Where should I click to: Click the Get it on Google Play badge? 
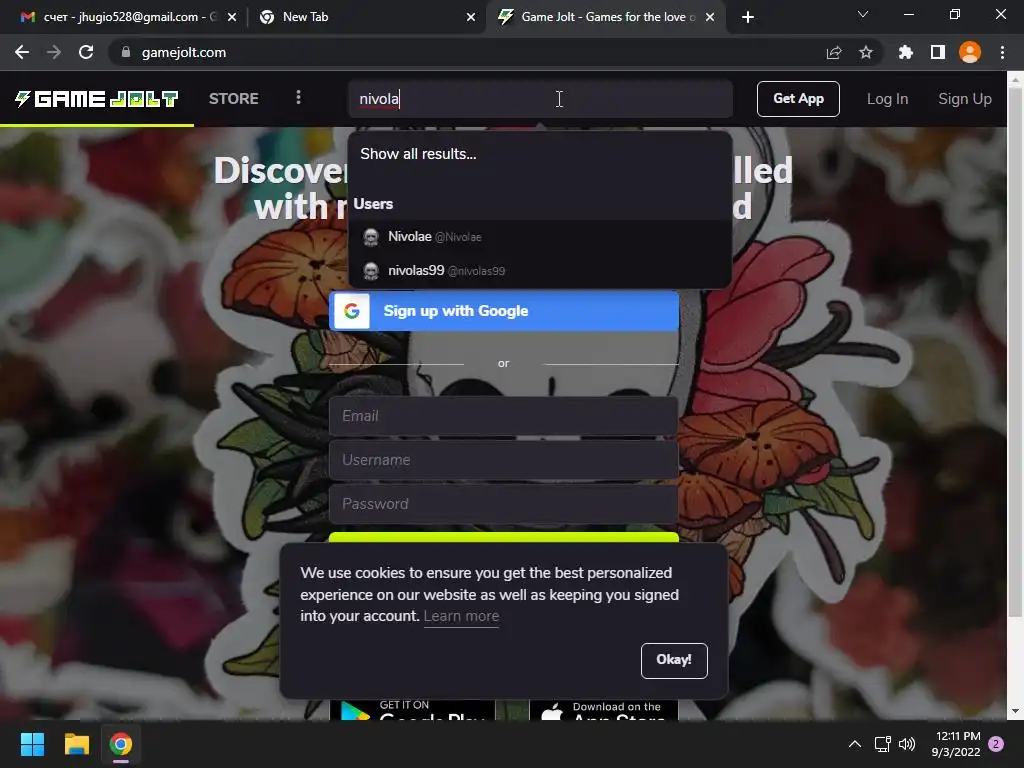click(x=412, y=709)
